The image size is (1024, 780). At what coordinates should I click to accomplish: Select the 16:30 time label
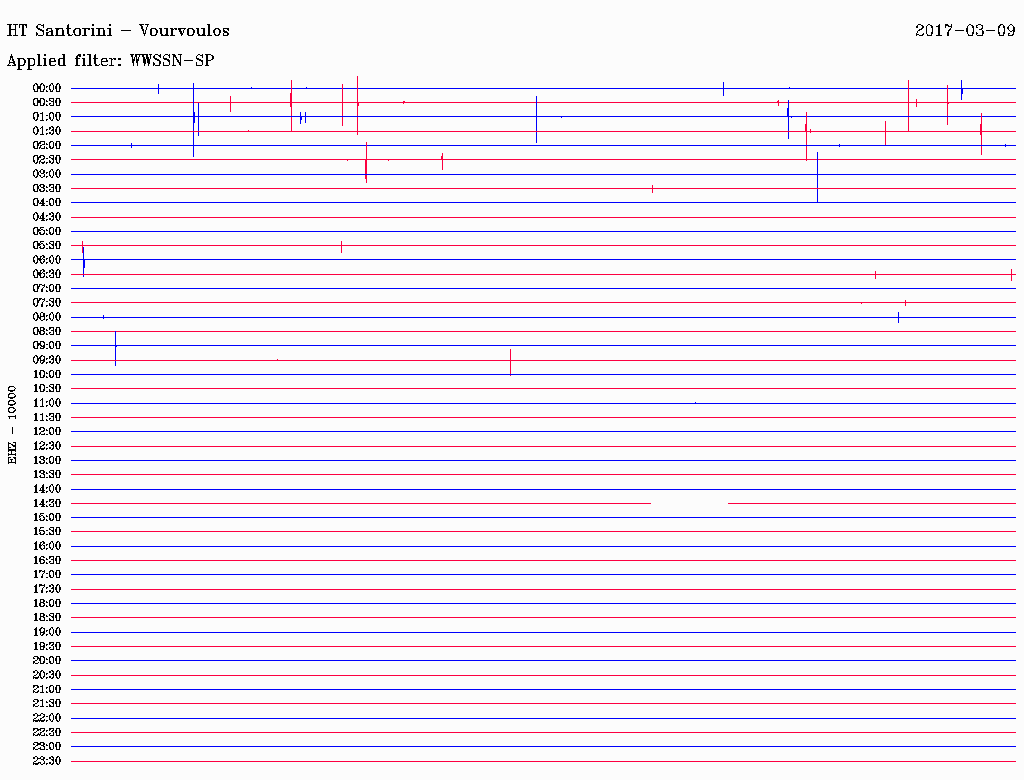[x=47, y=561]
